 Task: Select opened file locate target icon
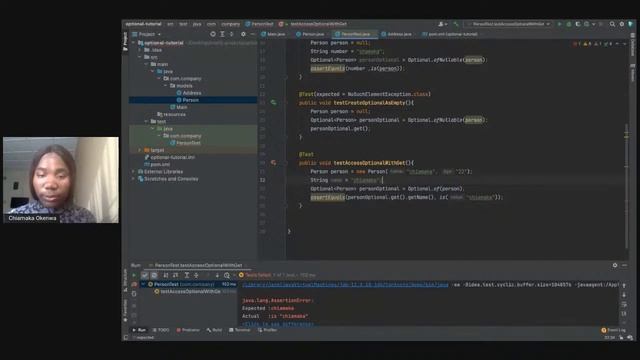pos(213,34)
